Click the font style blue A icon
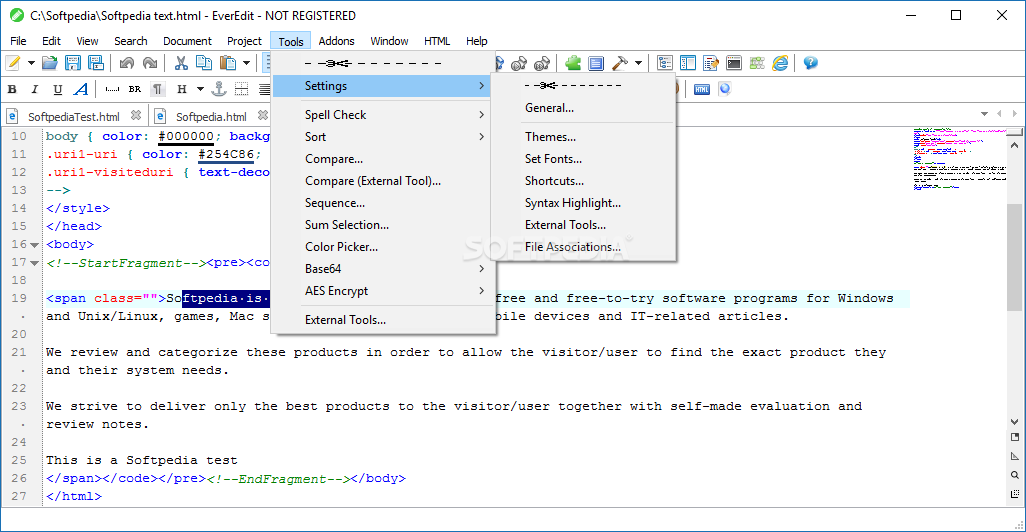The height and width of the screenshot is (532, 1026). [80, 89]
